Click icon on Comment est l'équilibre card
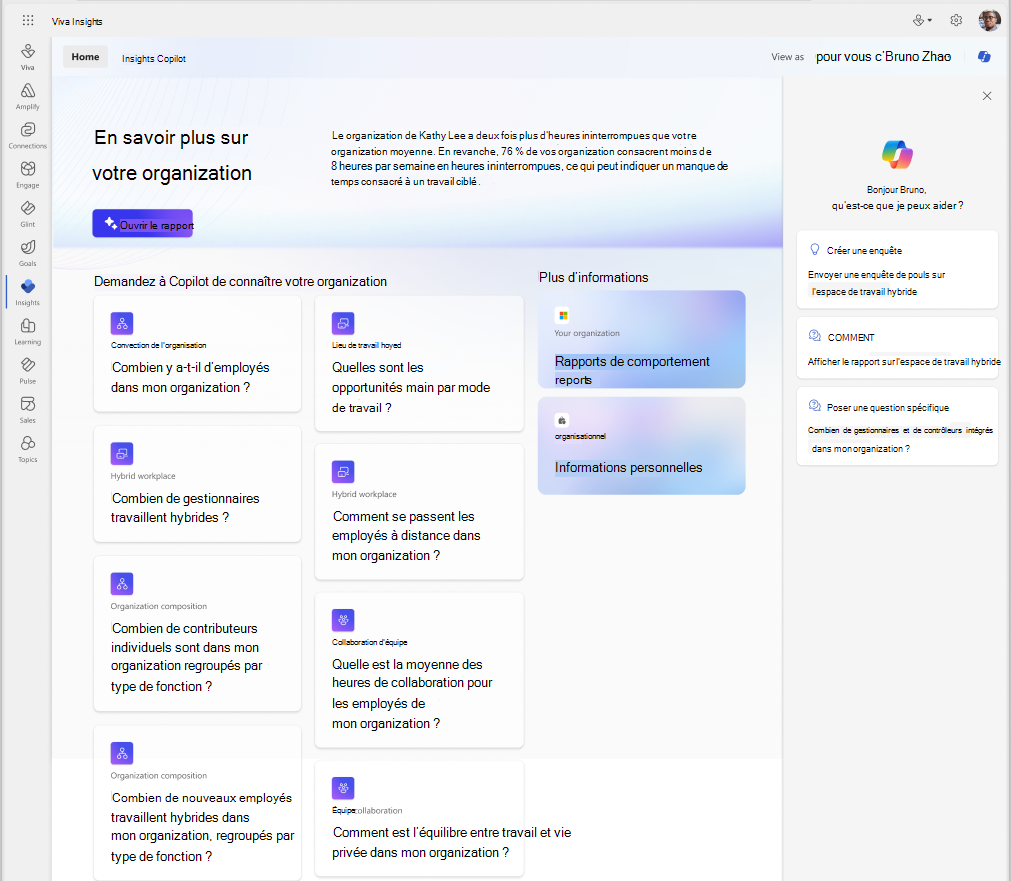1011x881 pixels. point(343,787)
